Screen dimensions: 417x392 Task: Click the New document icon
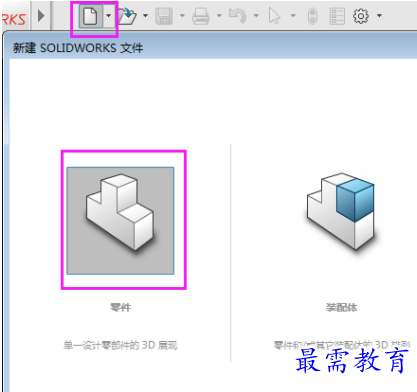(91, 16)
